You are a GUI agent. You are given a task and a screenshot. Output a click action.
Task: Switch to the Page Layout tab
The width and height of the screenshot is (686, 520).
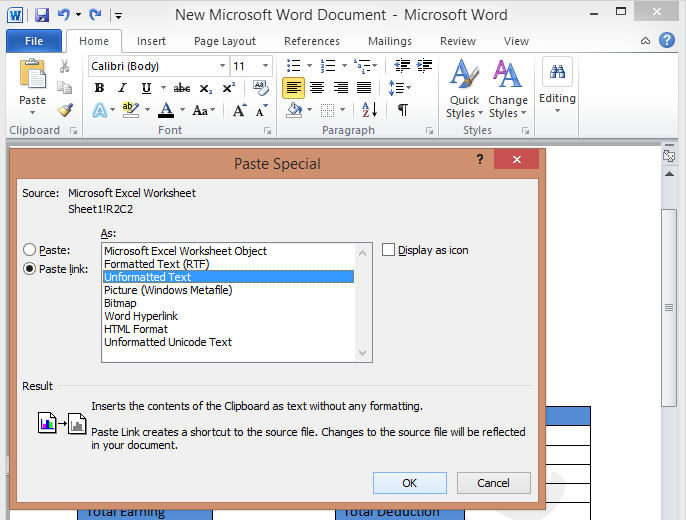pyautogui.click(x=225, y=41)
